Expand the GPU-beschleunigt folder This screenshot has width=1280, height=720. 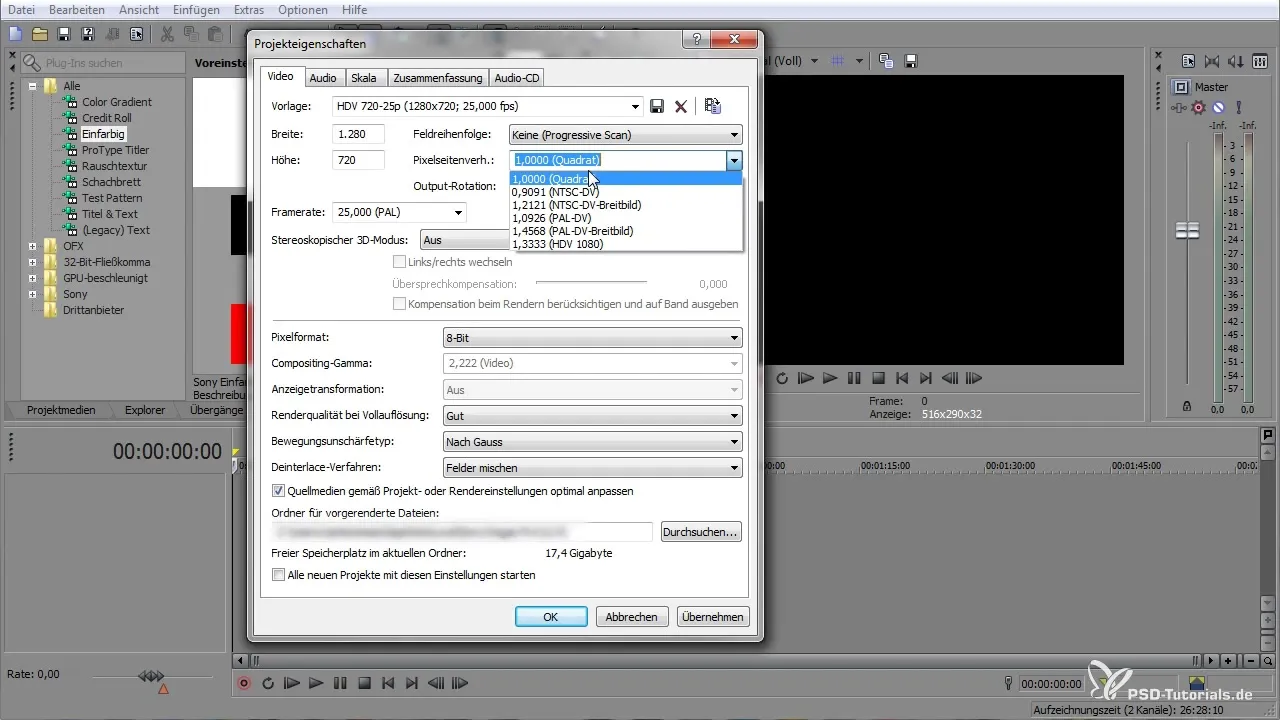pos(33,278)
